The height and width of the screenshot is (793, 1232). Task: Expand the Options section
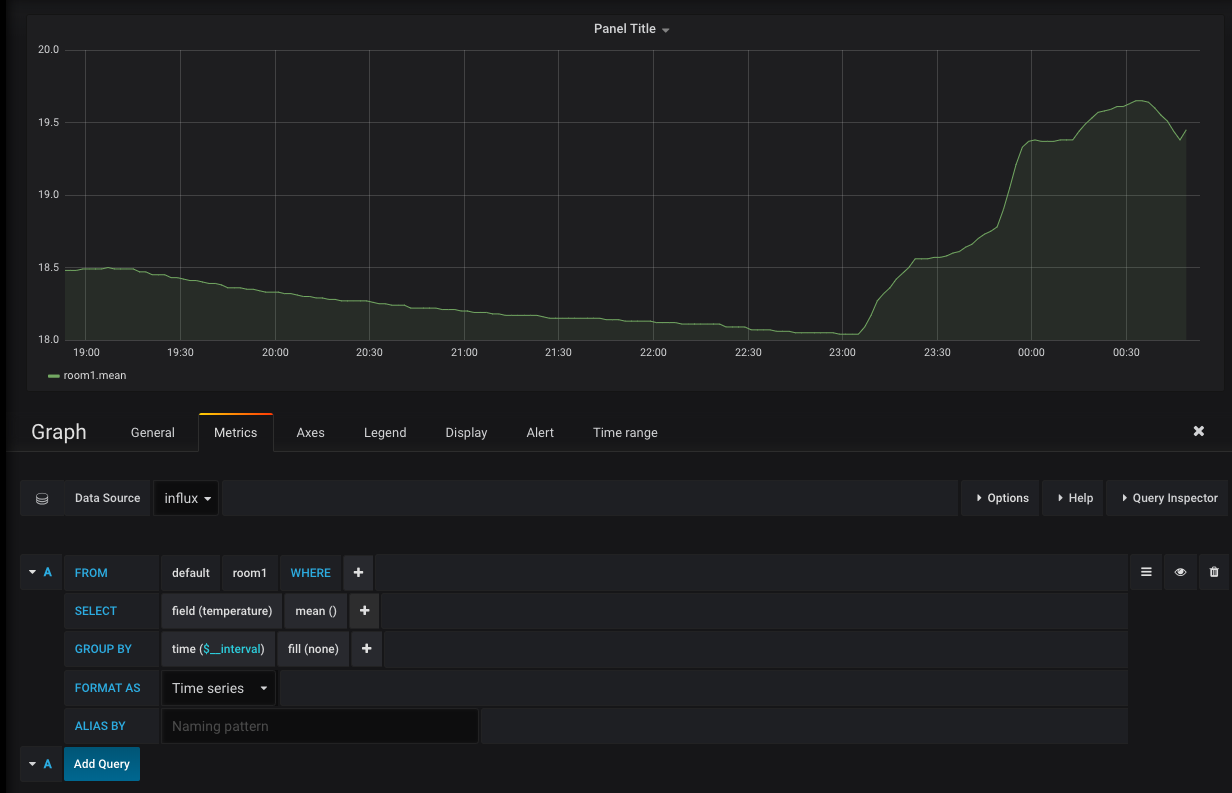point(1000,498)
